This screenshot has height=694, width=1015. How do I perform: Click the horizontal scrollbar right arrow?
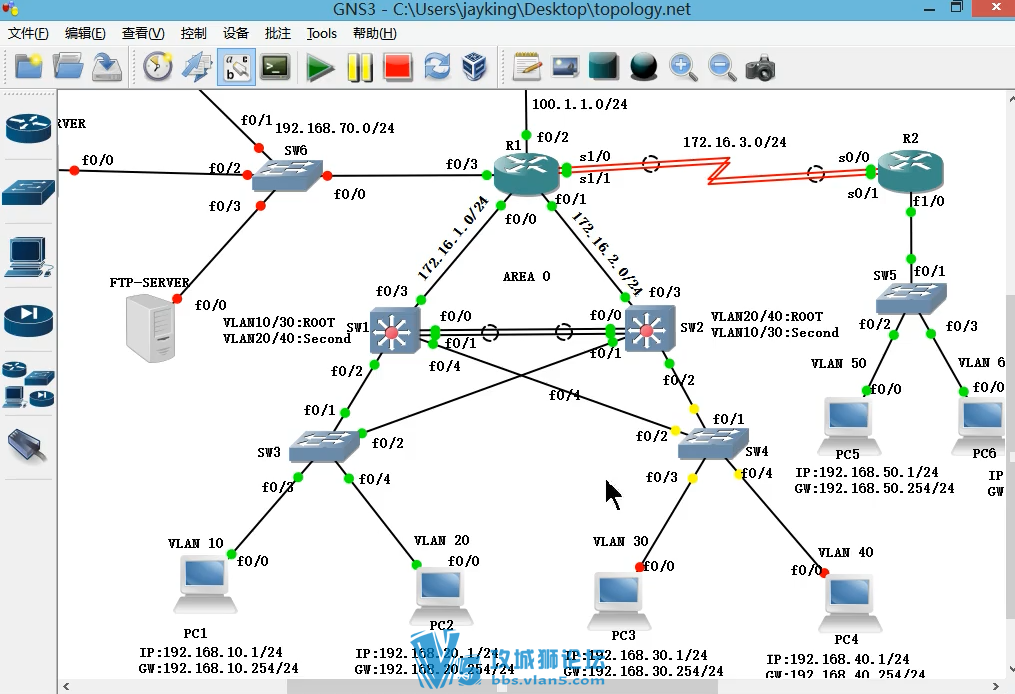[996, 686]
